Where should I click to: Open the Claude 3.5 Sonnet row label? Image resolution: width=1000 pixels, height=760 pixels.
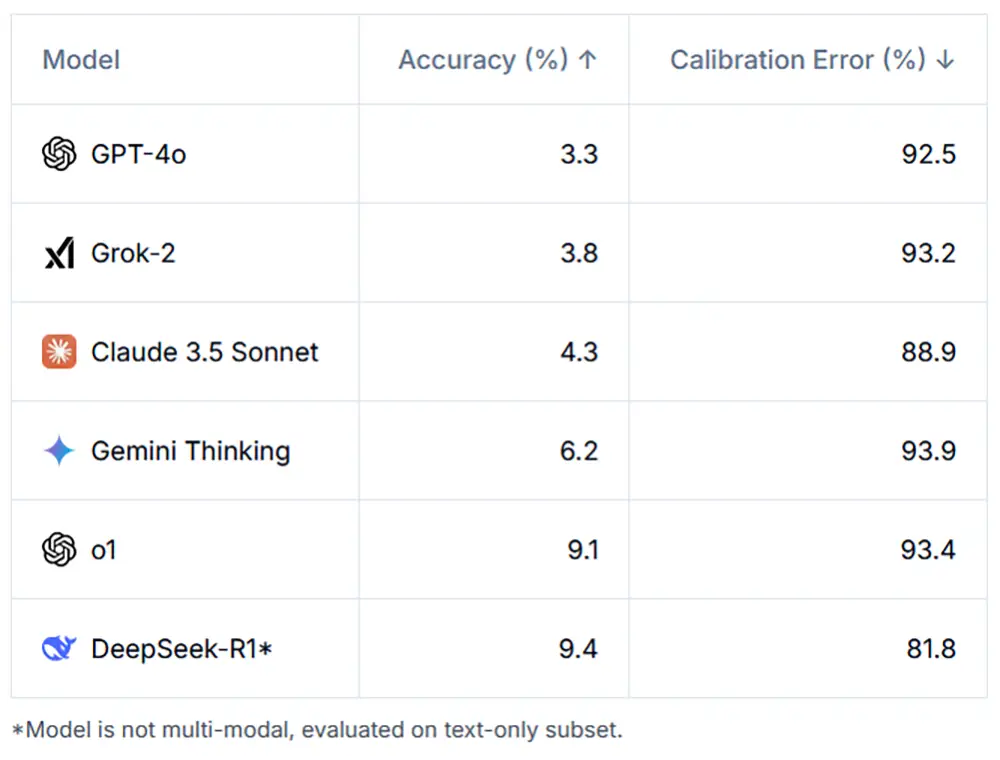coord(204,352)
